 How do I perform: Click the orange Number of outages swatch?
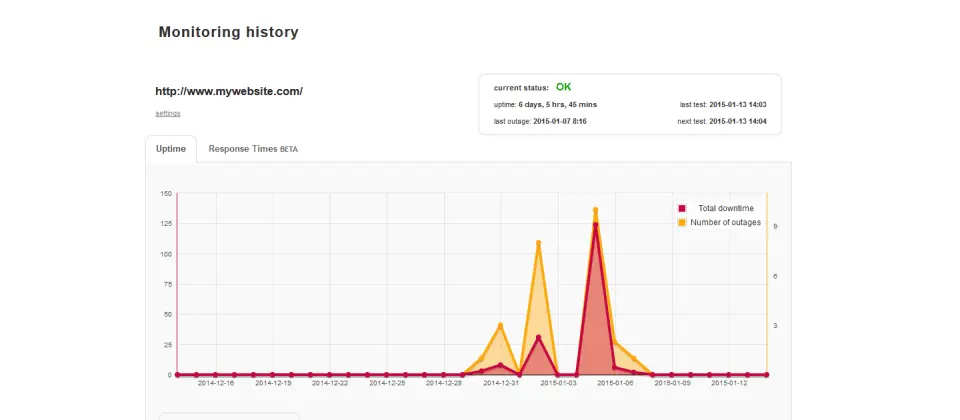point(682,222)
